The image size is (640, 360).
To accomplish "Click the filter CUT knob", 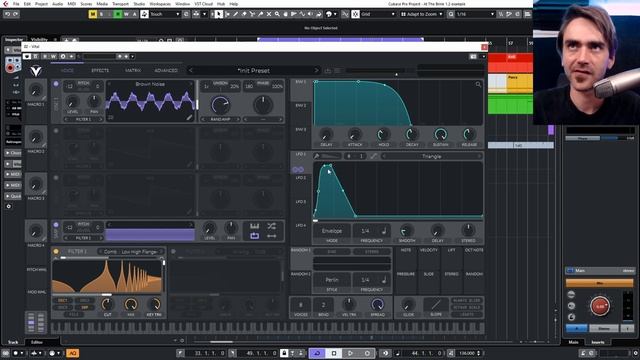I will [x=107, y=304].
